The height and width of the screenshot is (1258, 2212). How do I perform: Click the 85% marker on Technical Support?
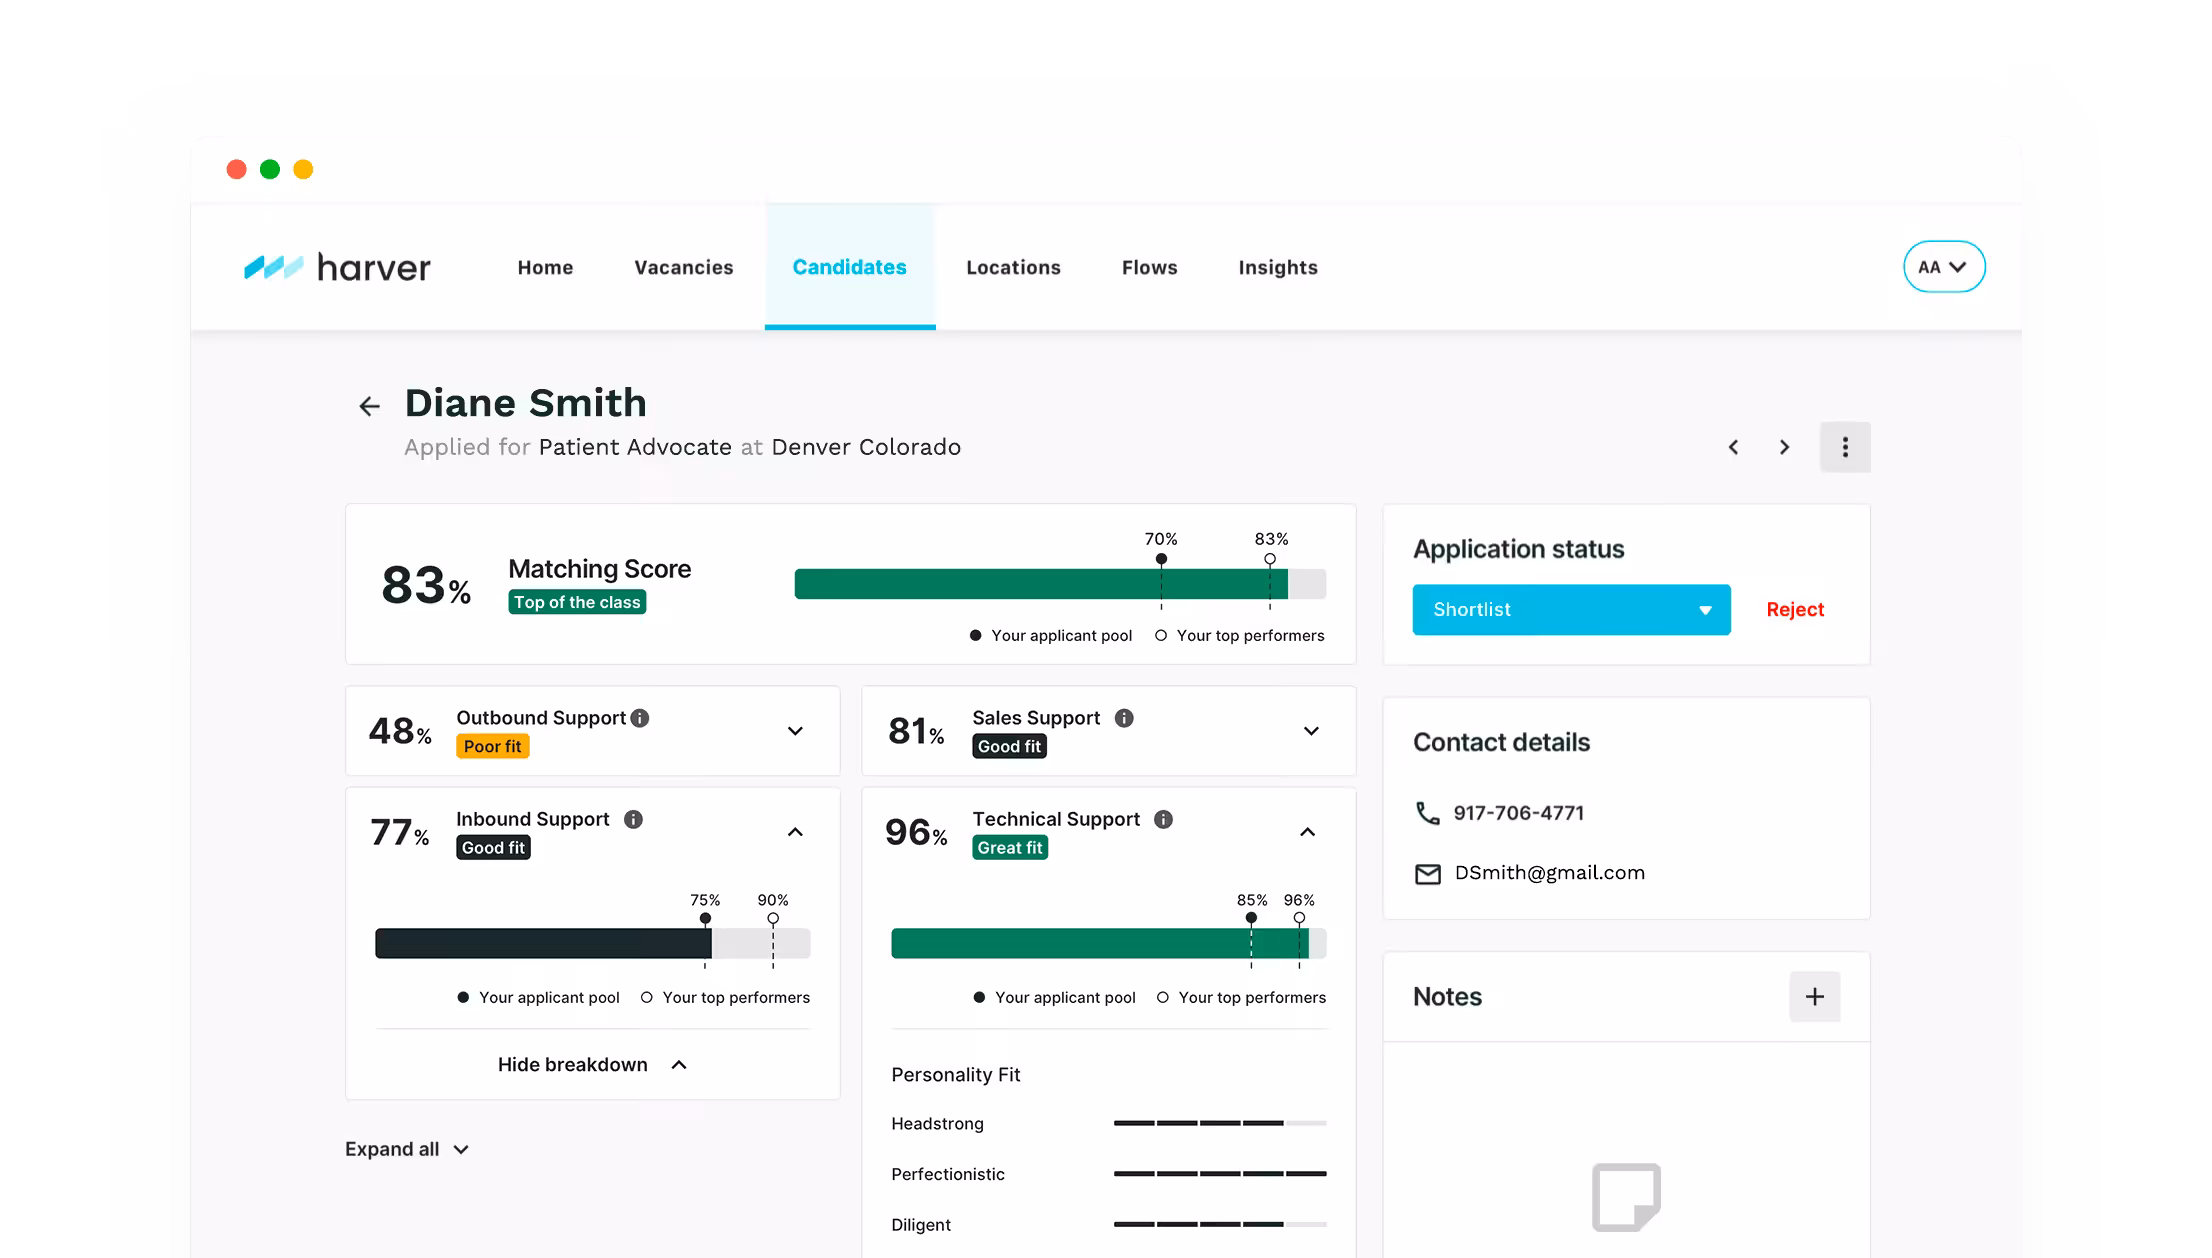pyautogui.click(x=1251, y=917)
